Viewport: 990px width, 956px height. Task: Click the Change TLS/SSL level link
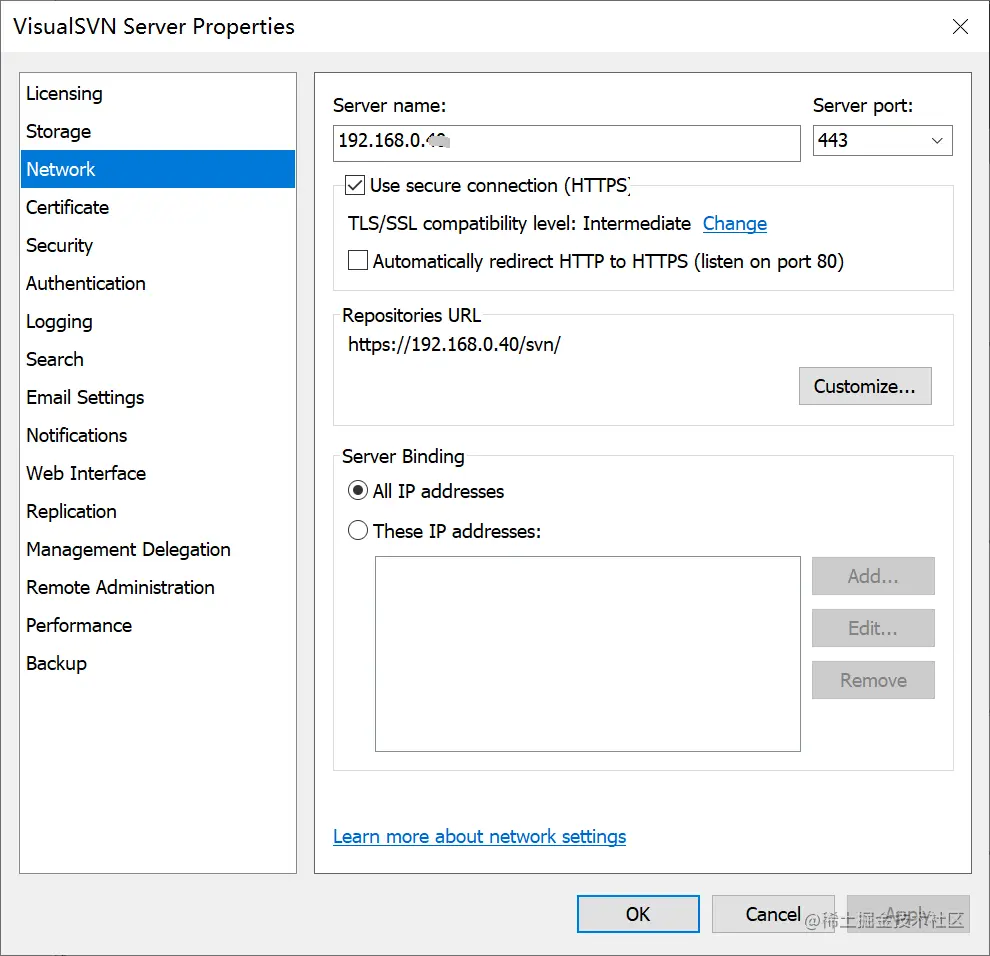(x=735, y=224)
